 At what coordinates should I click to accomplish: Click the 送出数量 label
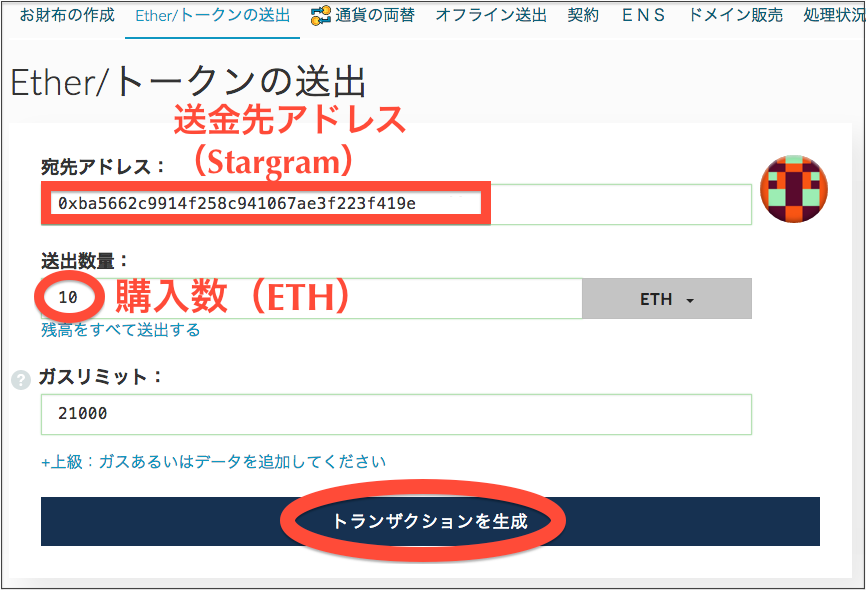pos(84,260)
